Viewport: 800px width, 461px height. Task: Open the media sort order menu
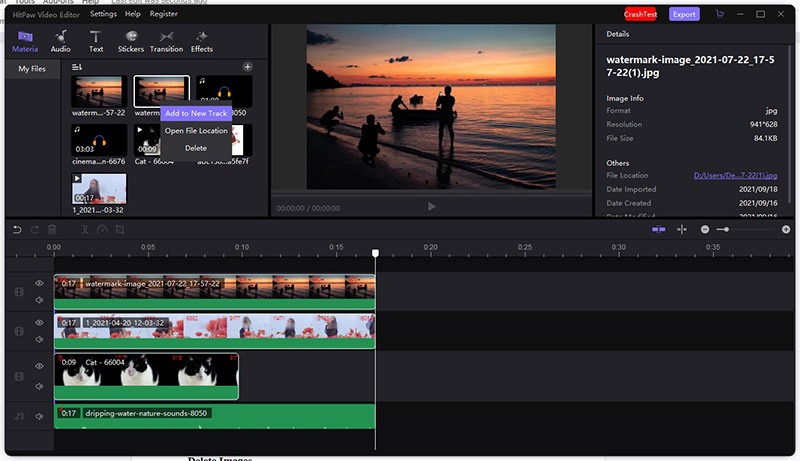77,67
